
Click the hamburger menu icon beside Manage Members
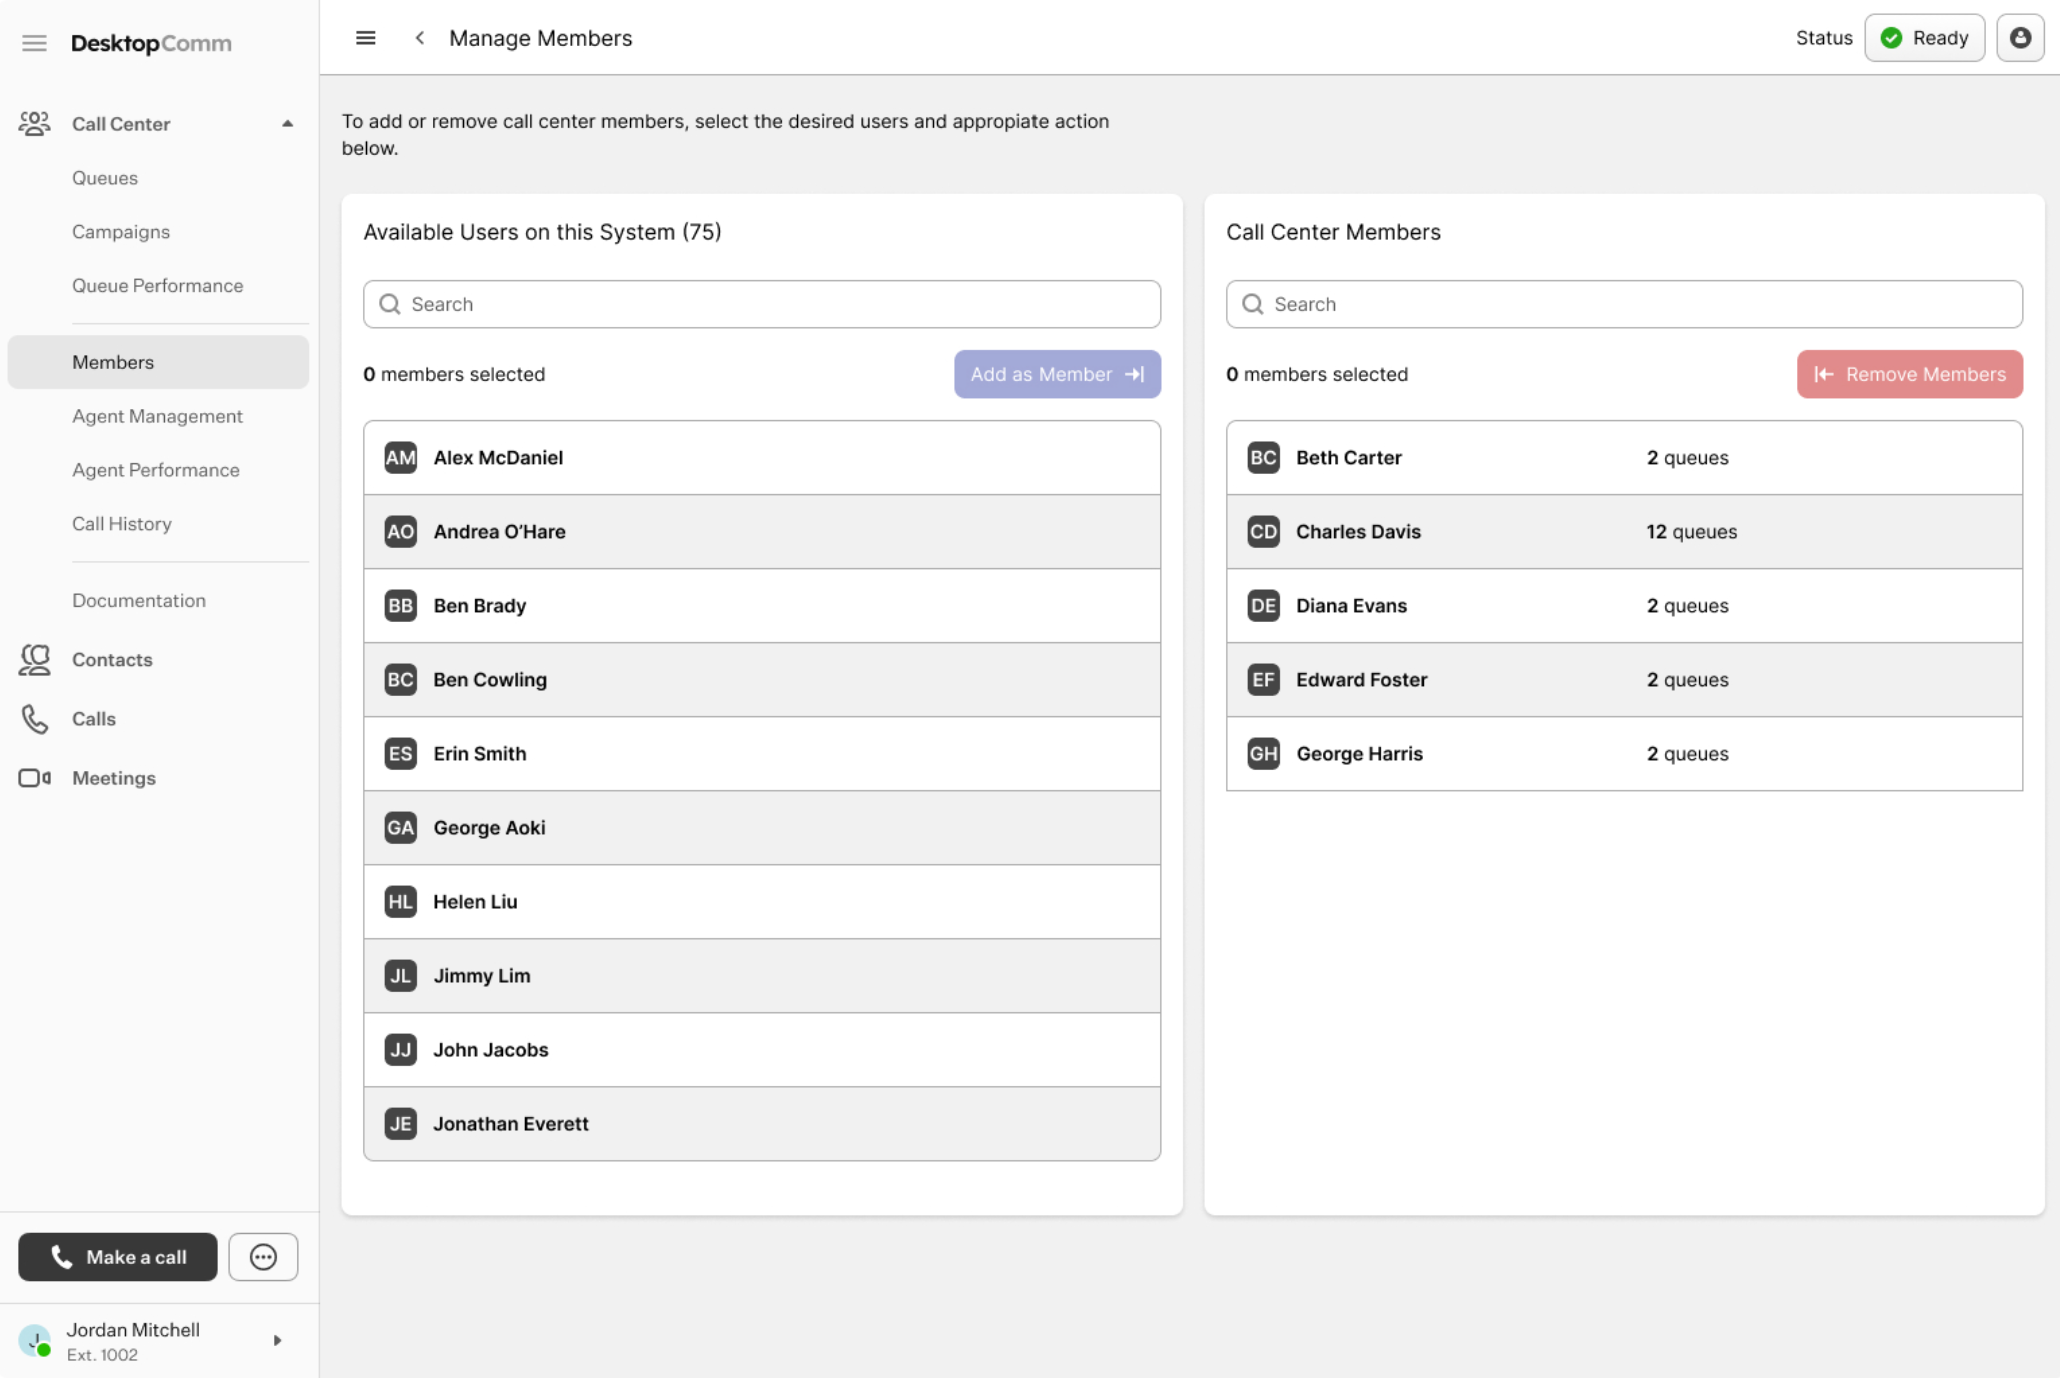coord(366,38)
